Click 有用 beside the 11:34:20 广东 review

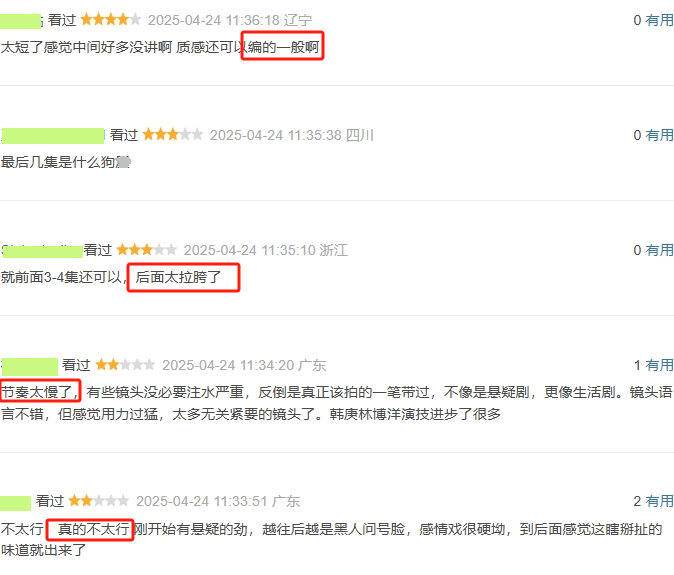(659, 365)
